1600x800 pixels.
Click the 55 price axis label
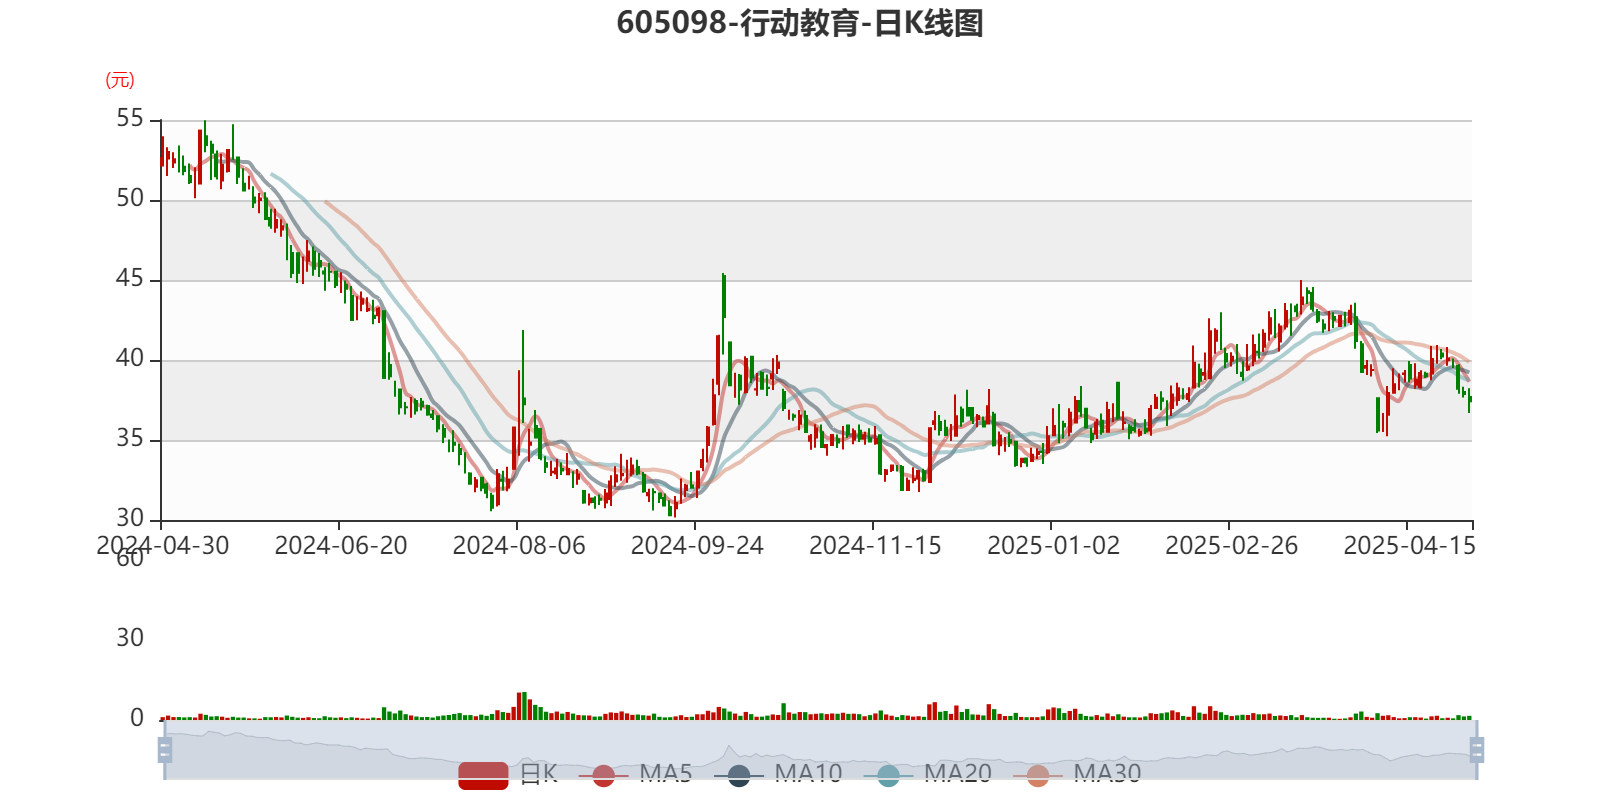pos(130,119)
